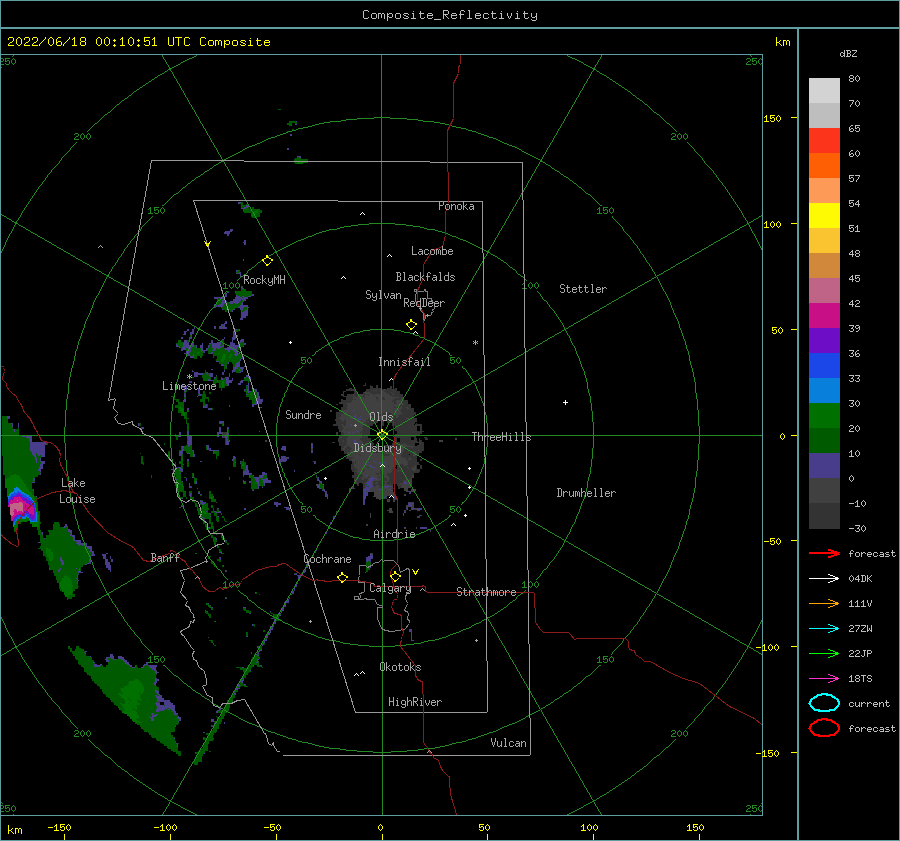
Task: Click the Sundre label
Action: click(x=303, y=414)
